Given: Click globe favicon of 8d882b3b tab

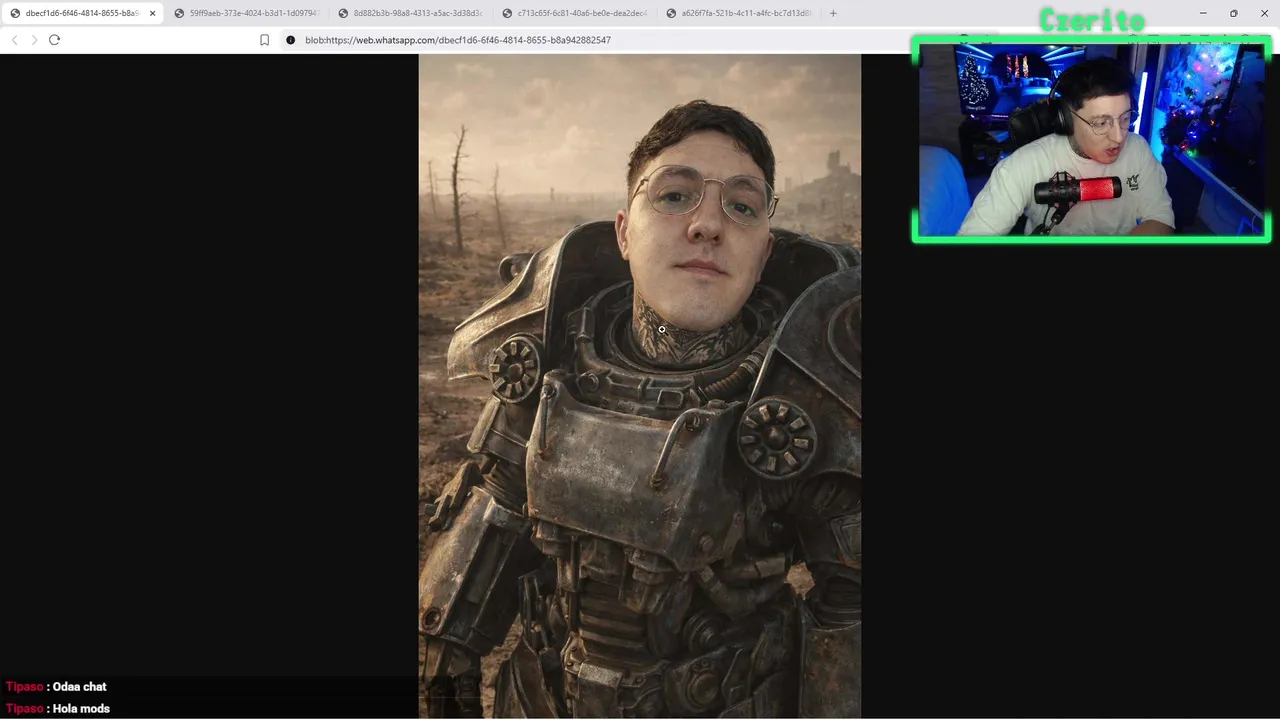Looking at the screenshot, I should [x=343, y=13].
